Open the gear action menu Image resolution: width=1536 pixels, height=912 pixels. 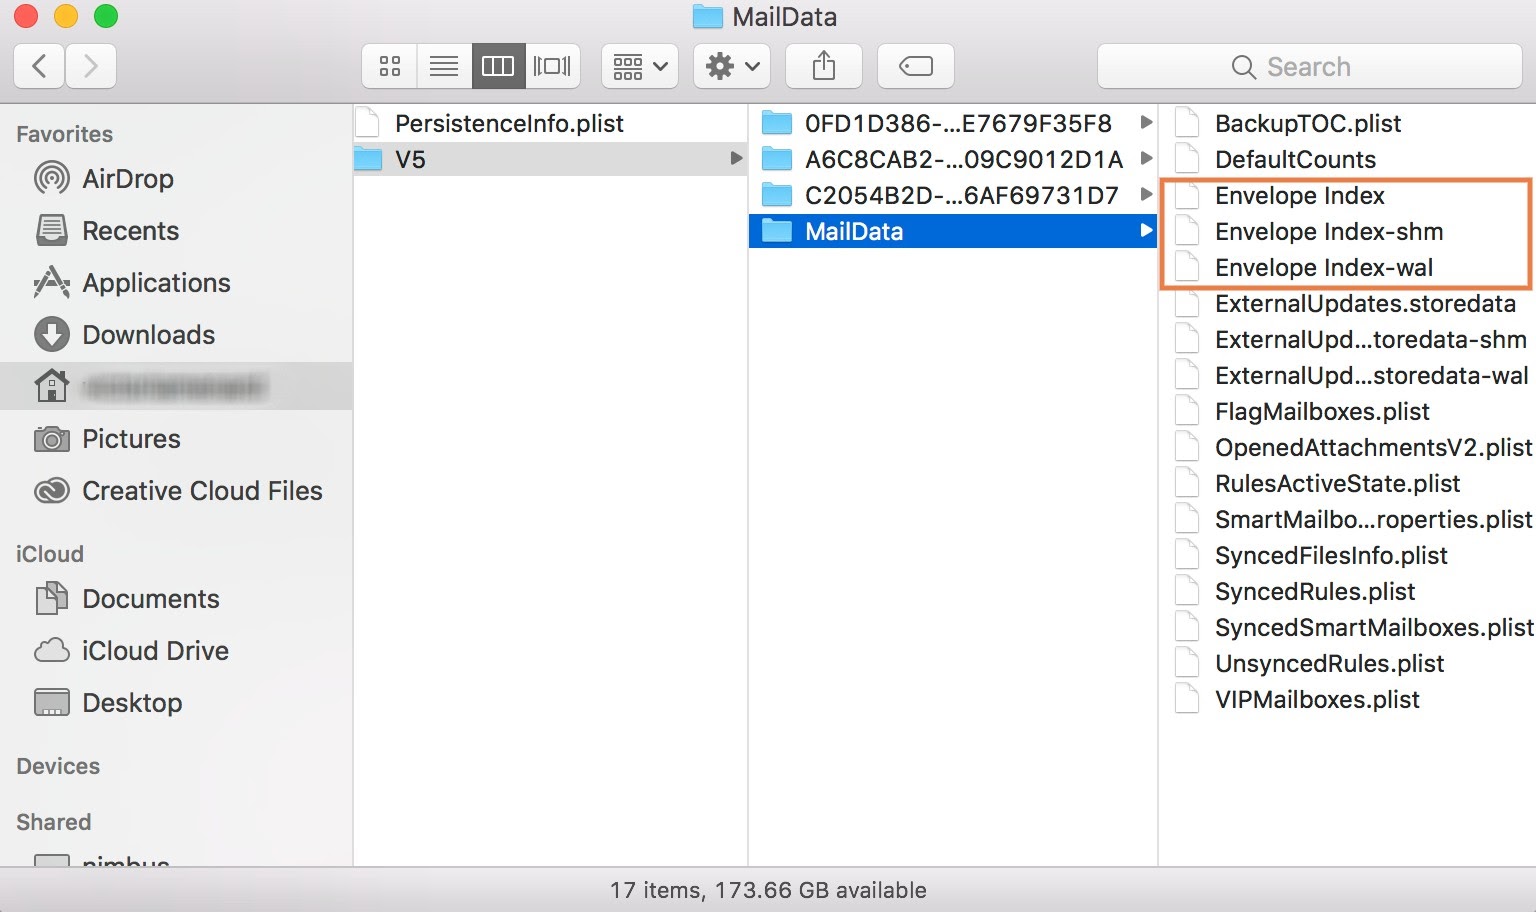pos(732,66)
